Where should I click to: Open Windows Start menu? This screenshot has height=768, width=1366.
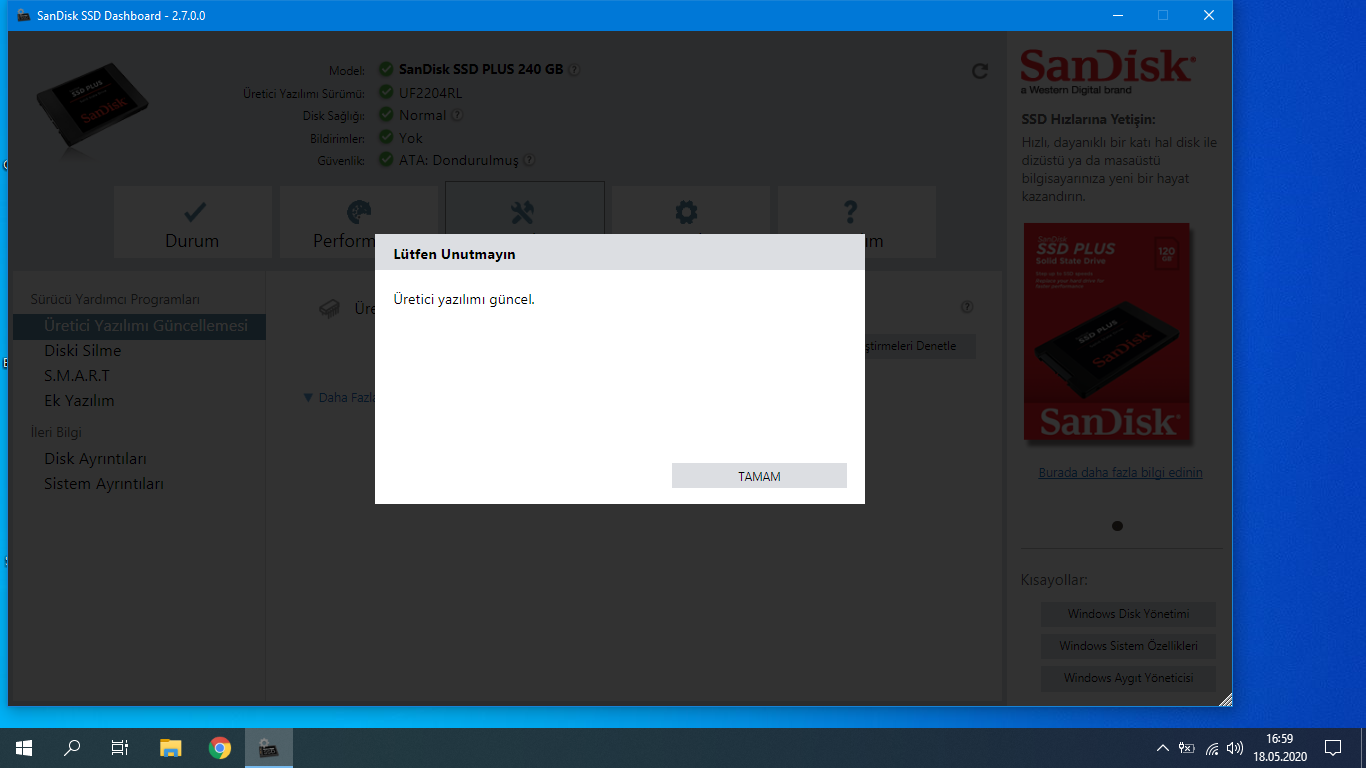[x=24, y=748]
